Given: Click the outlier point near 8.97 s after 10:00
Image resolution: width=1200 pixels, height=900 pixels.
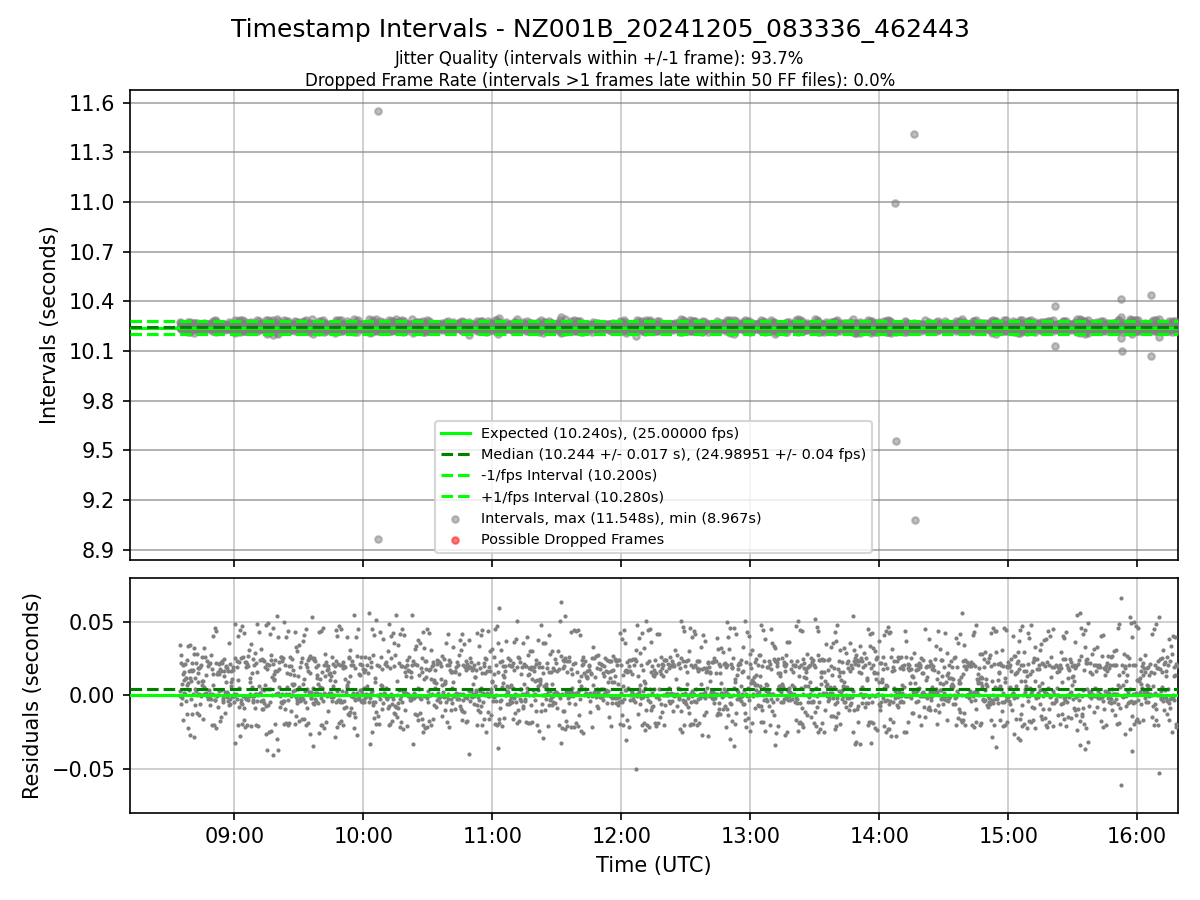Looking at the screenshot, I should point(378,539).
